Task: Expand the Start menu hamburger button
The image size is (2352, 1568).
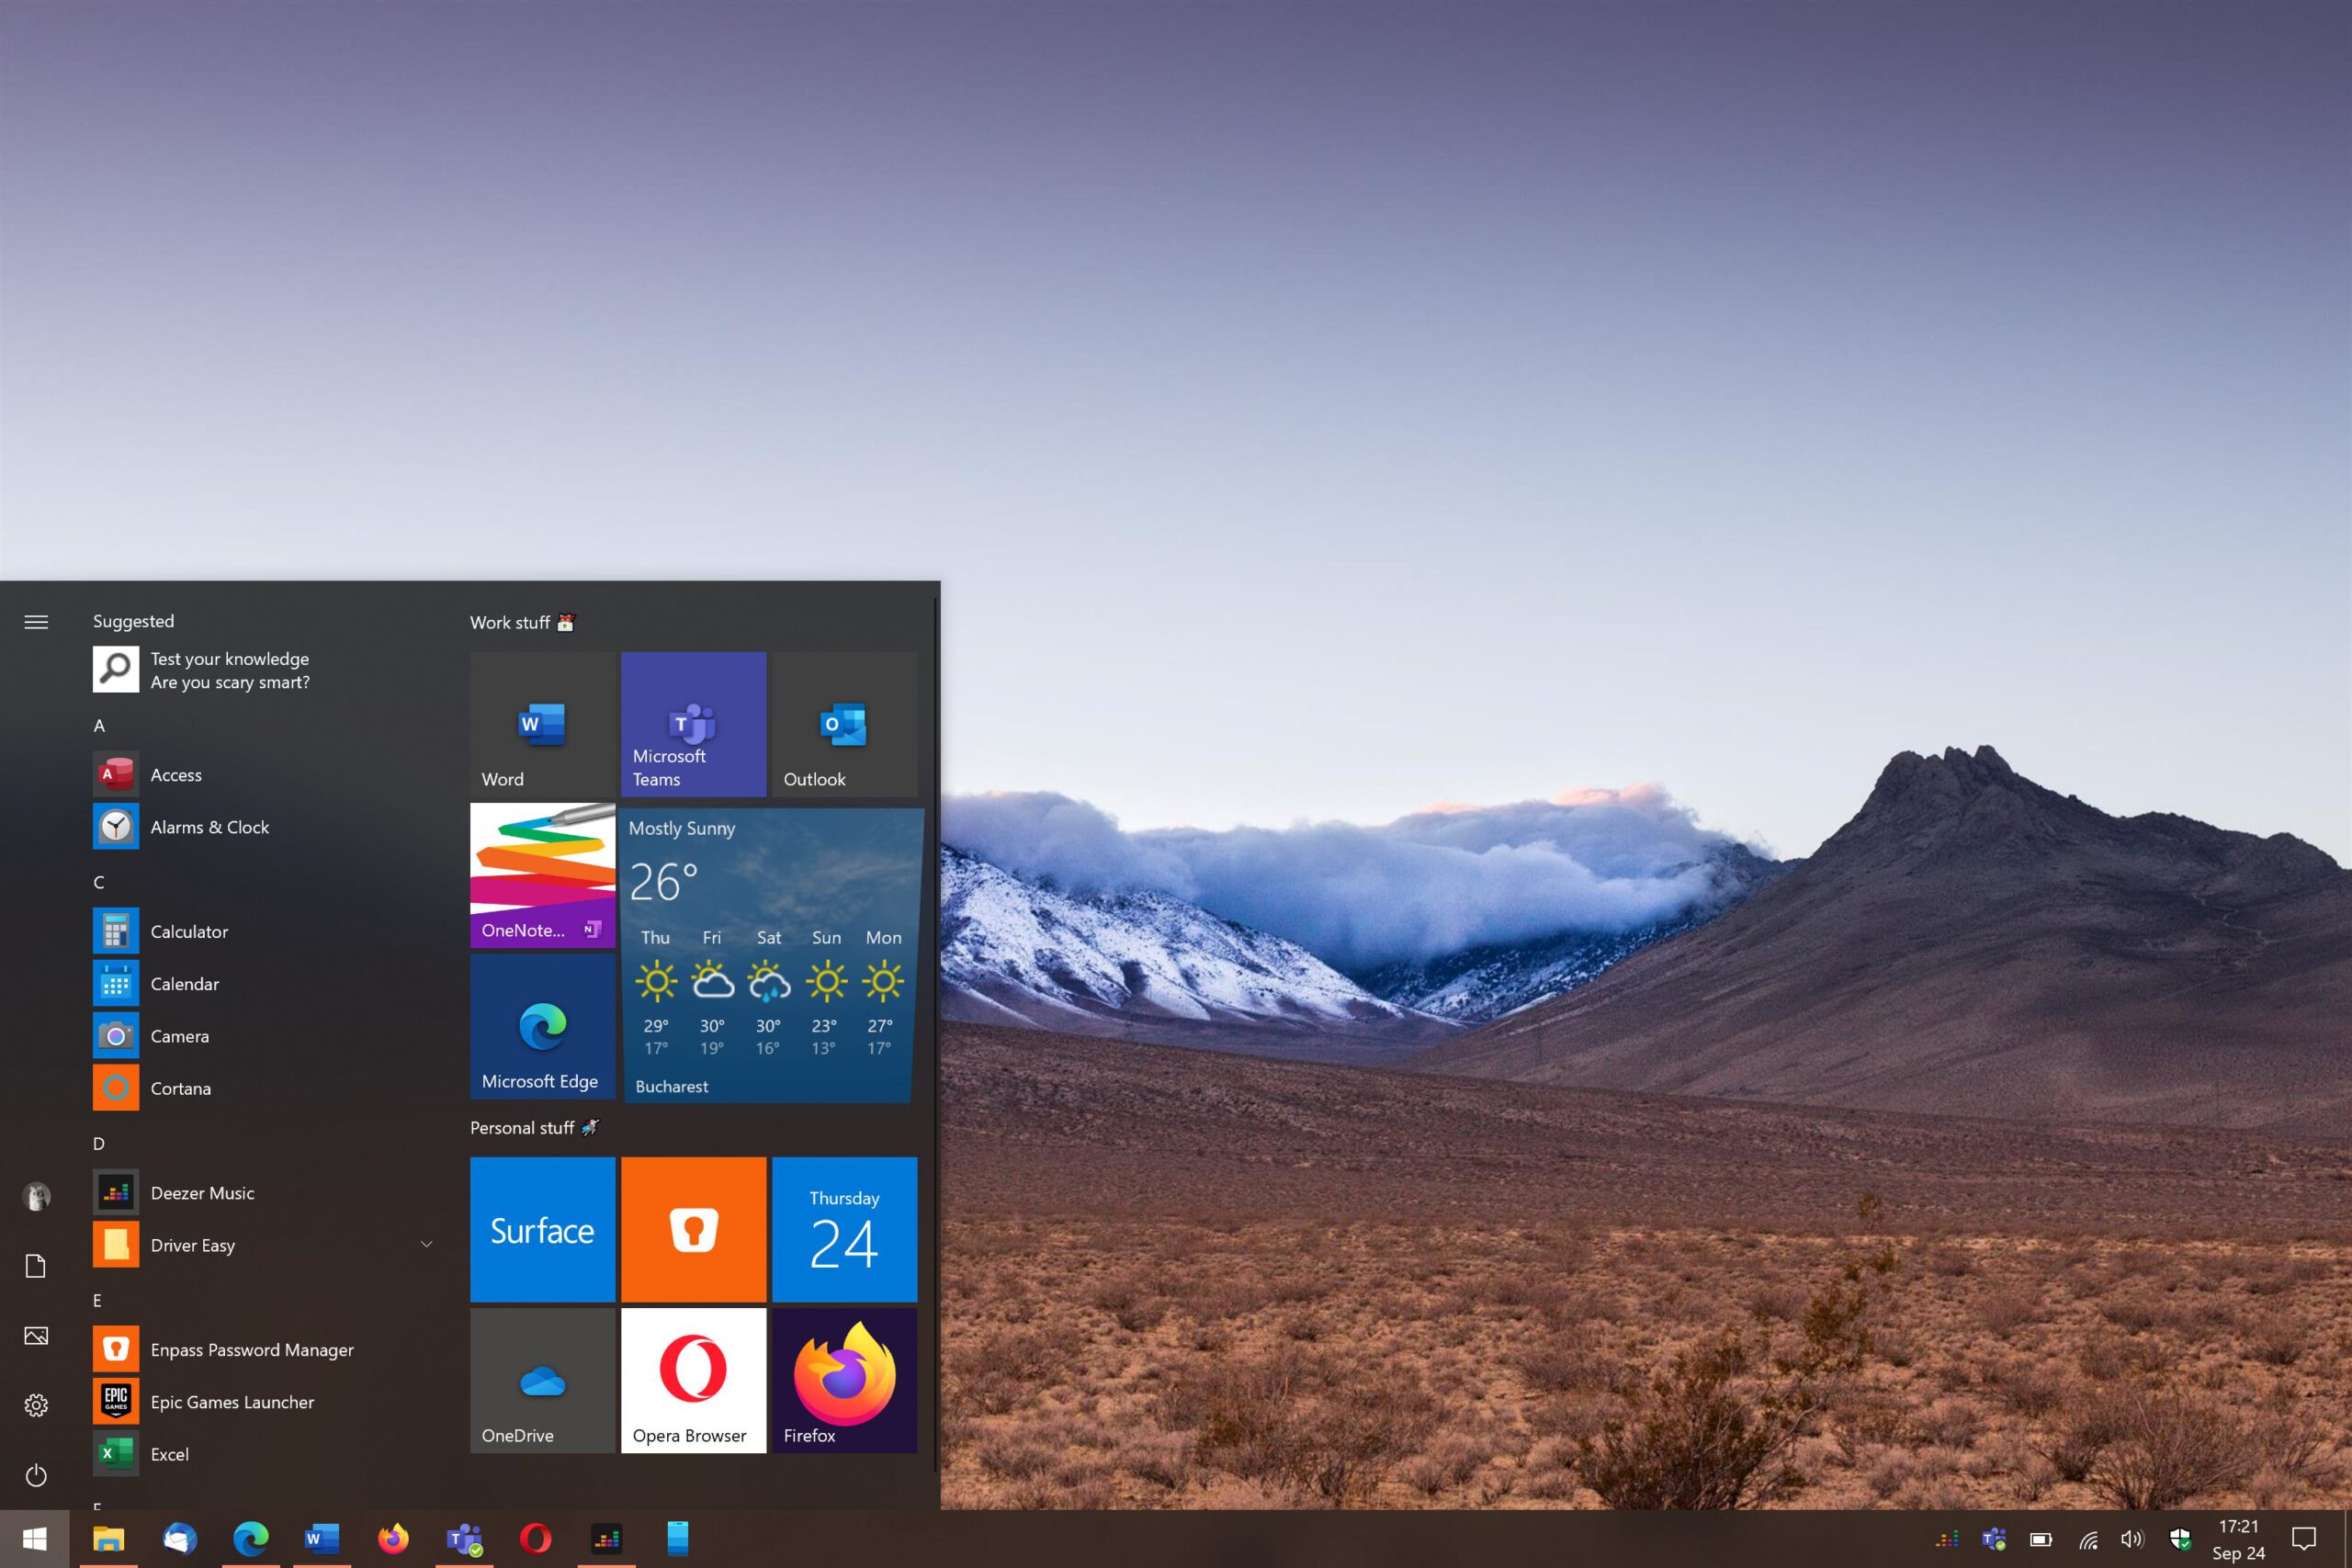Action: [x=36, y=622]
